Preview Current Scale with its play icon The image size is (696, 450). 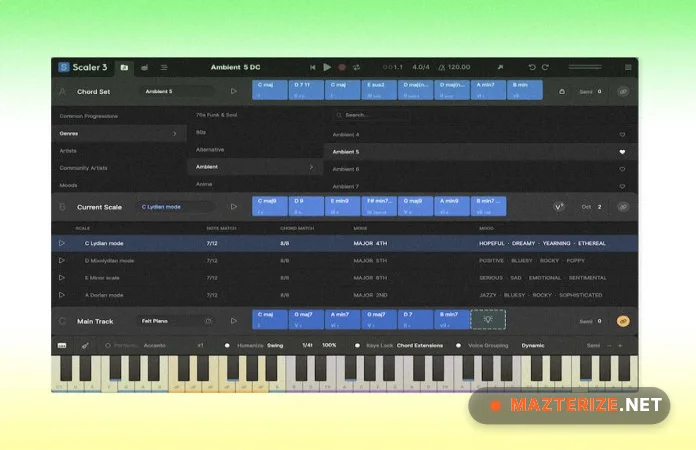tap(233, 206)
